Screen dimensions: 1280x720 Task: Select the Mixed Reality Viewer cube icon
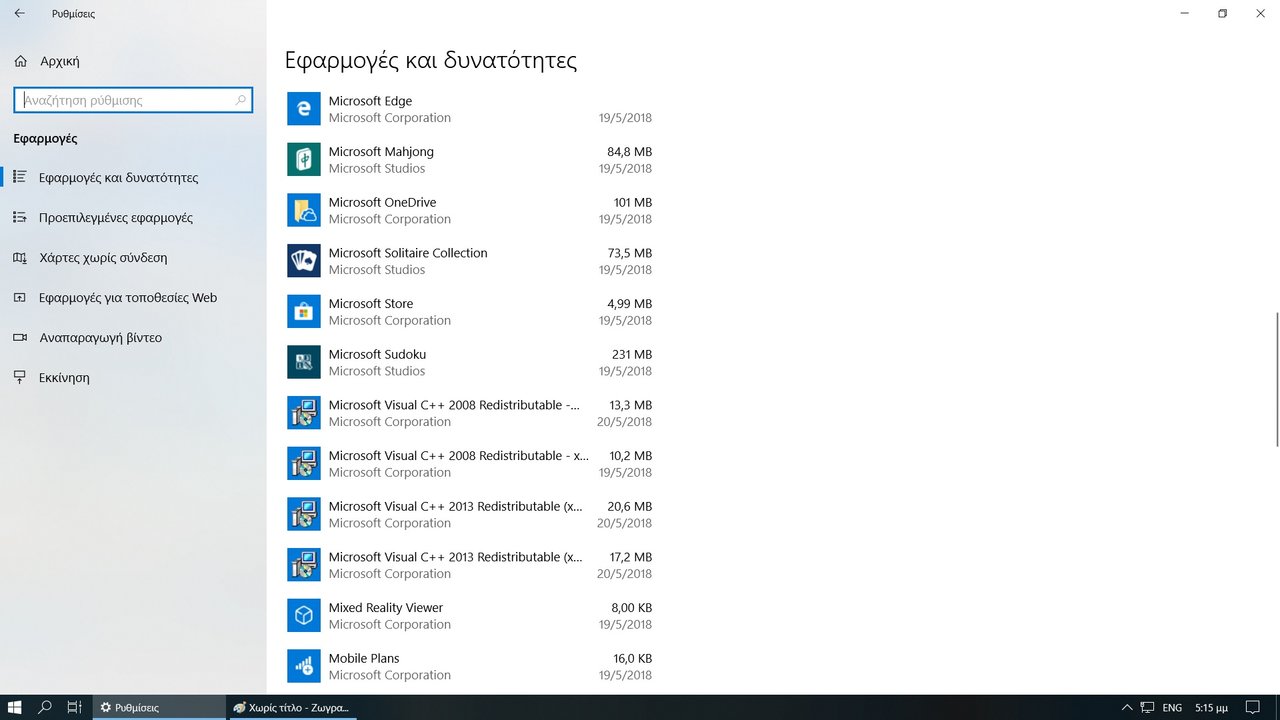pyautogui.click(x=304, y=616)
